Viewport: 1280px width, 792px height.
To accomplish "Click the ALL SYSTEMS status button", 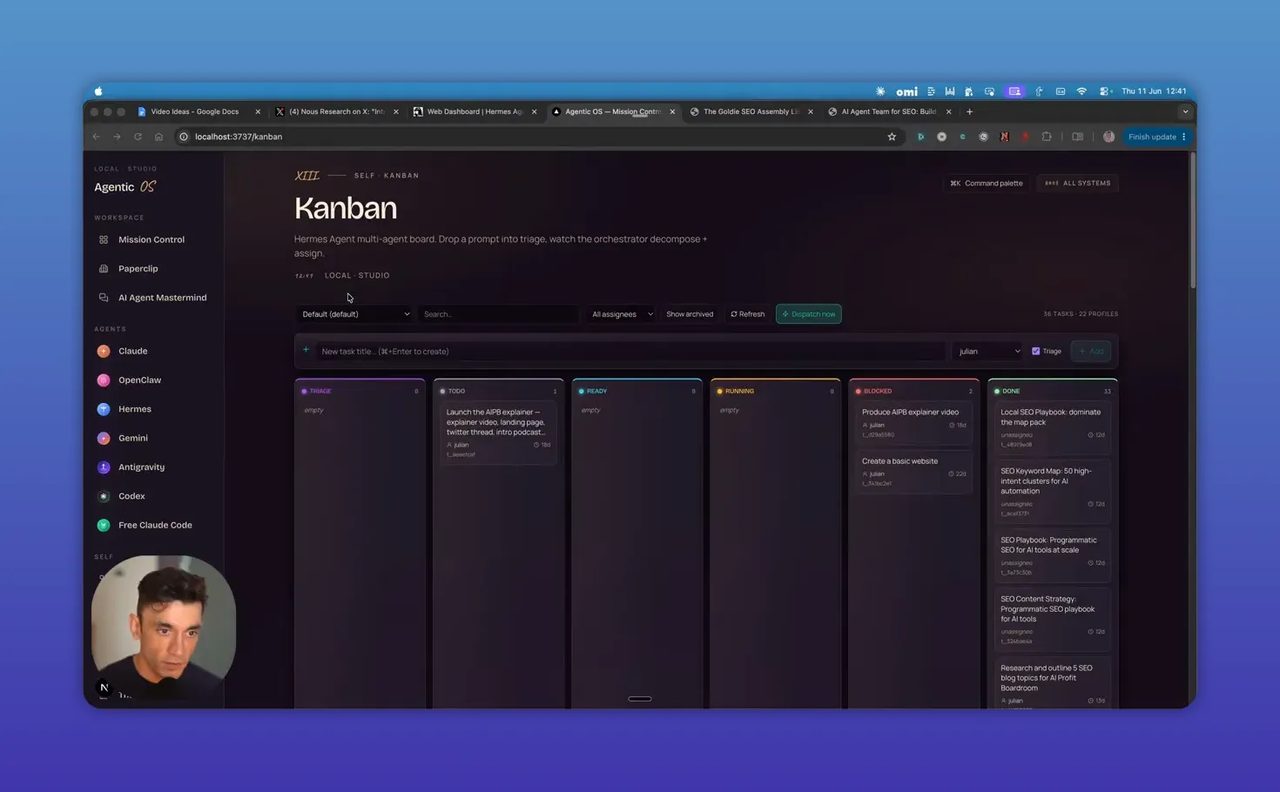I will [1078, 183].
